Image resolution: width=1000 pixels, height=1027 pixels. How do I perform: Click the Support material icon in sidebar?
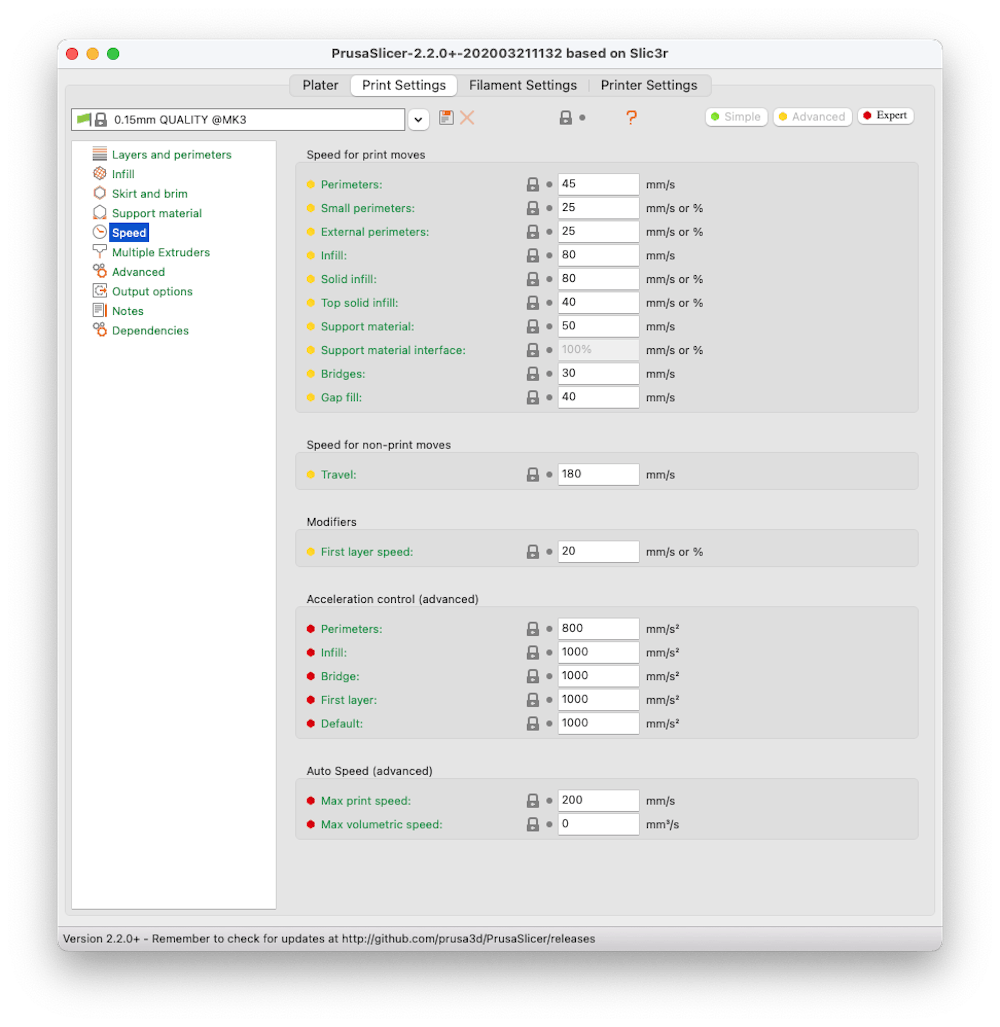point(100,213)
